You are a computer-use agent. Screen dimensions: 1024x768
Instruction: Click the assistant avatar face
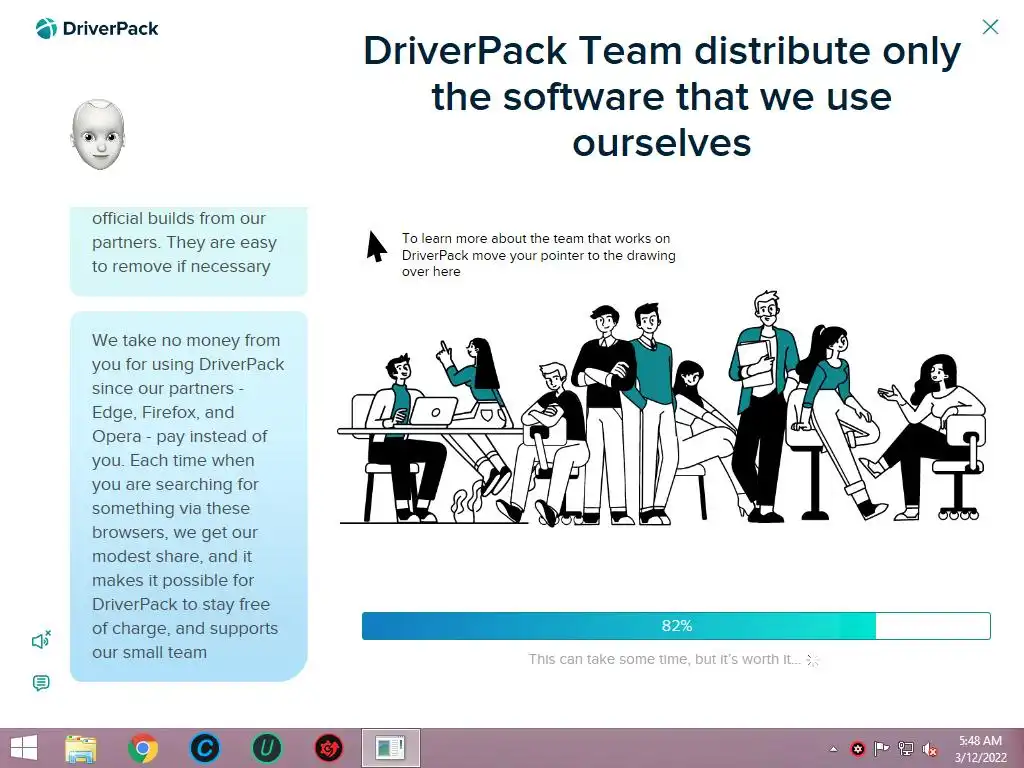point(98,135)
